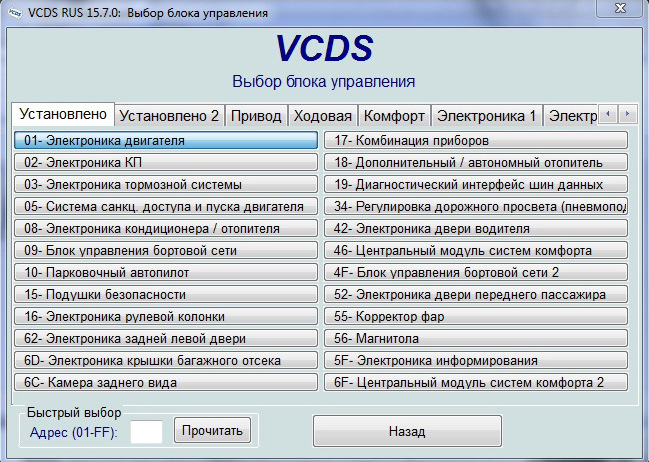This screenshot has height=462, width=649.
Task: Switch to the Установлено tab
Action: click(63, 114)
